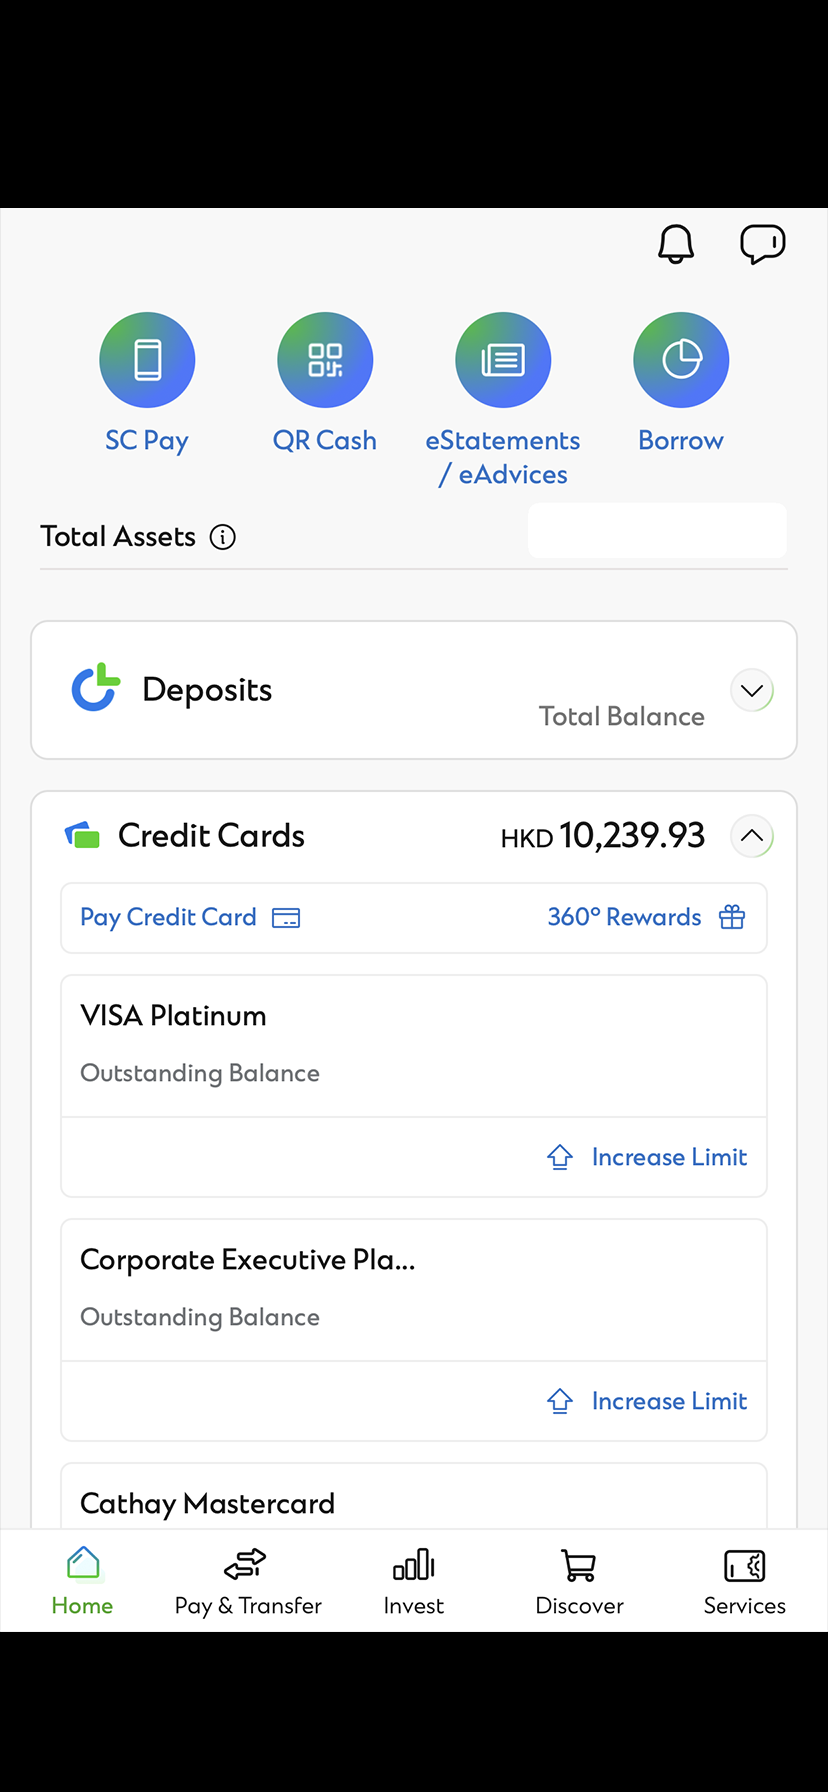The image size is (828, 1792).
Task: Tap Deposits Total Balance text
Action: [x=622, y=717]
